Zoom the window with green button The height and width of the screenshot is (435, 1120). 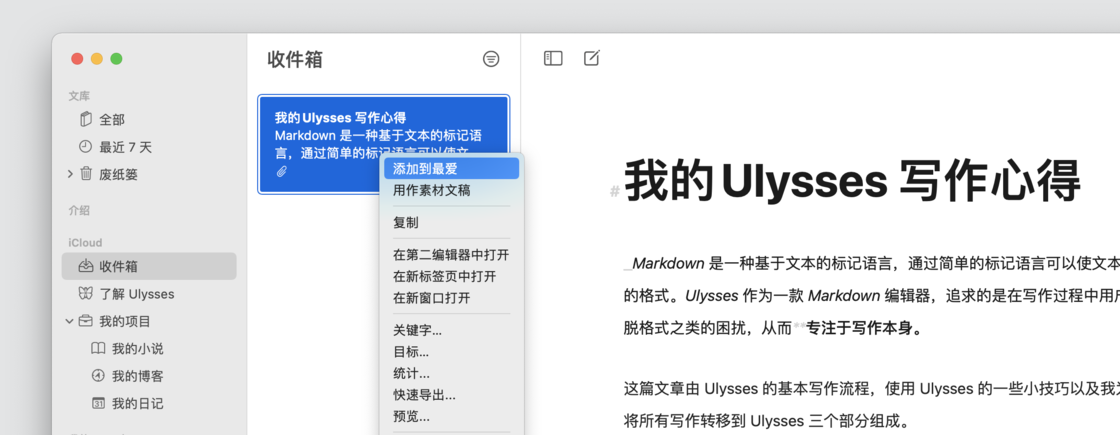tap(116, 59)
